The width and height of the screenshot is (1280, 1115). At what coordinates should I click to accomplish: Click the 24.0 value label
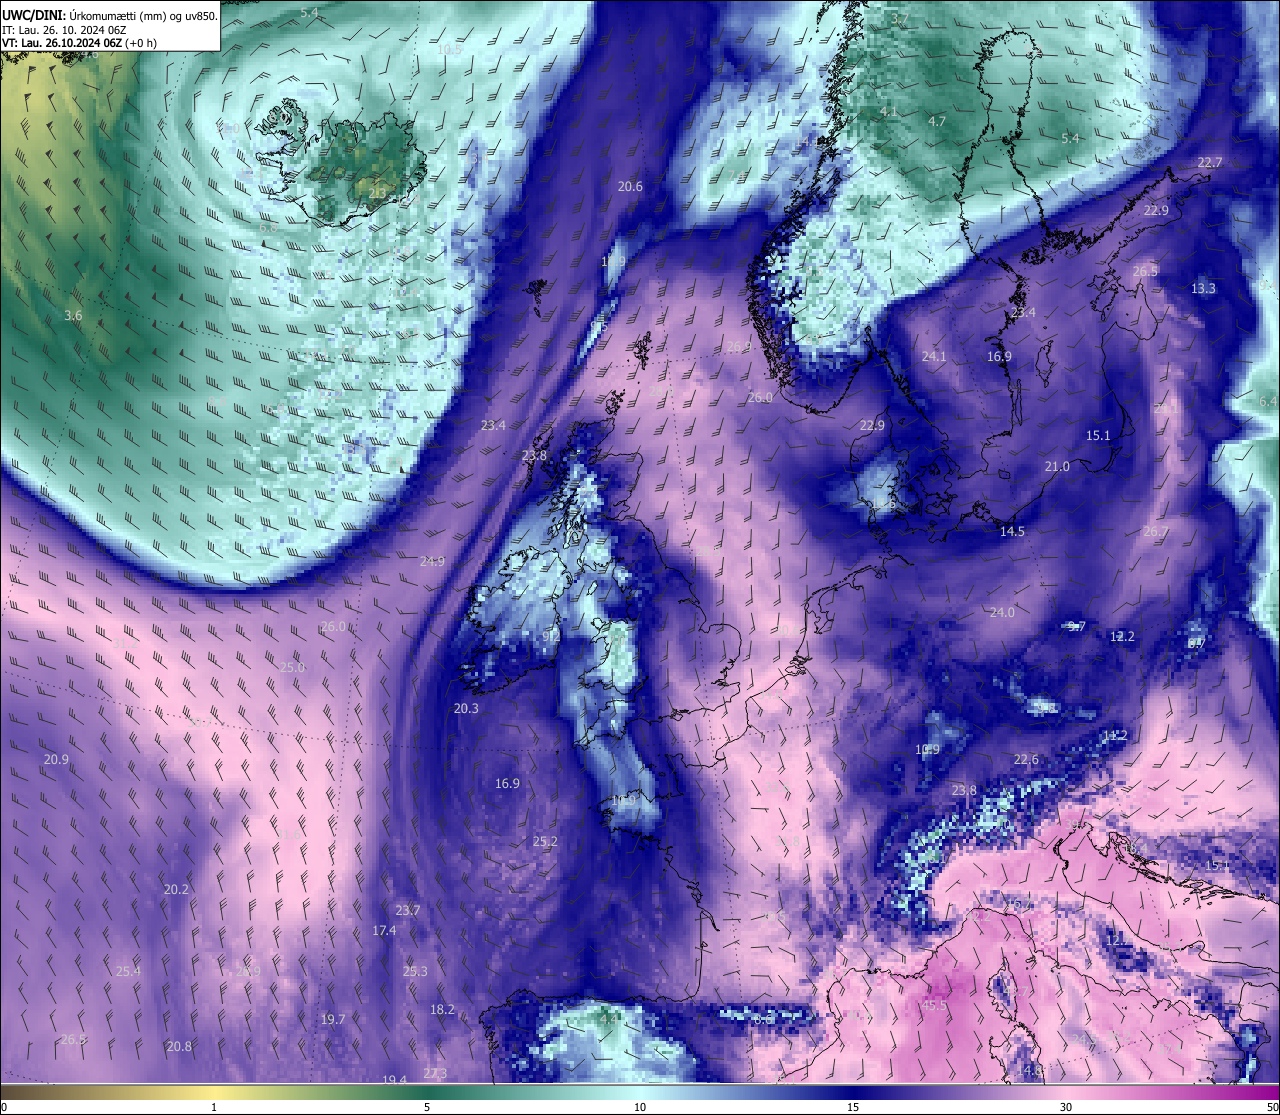pos(1002,613)
